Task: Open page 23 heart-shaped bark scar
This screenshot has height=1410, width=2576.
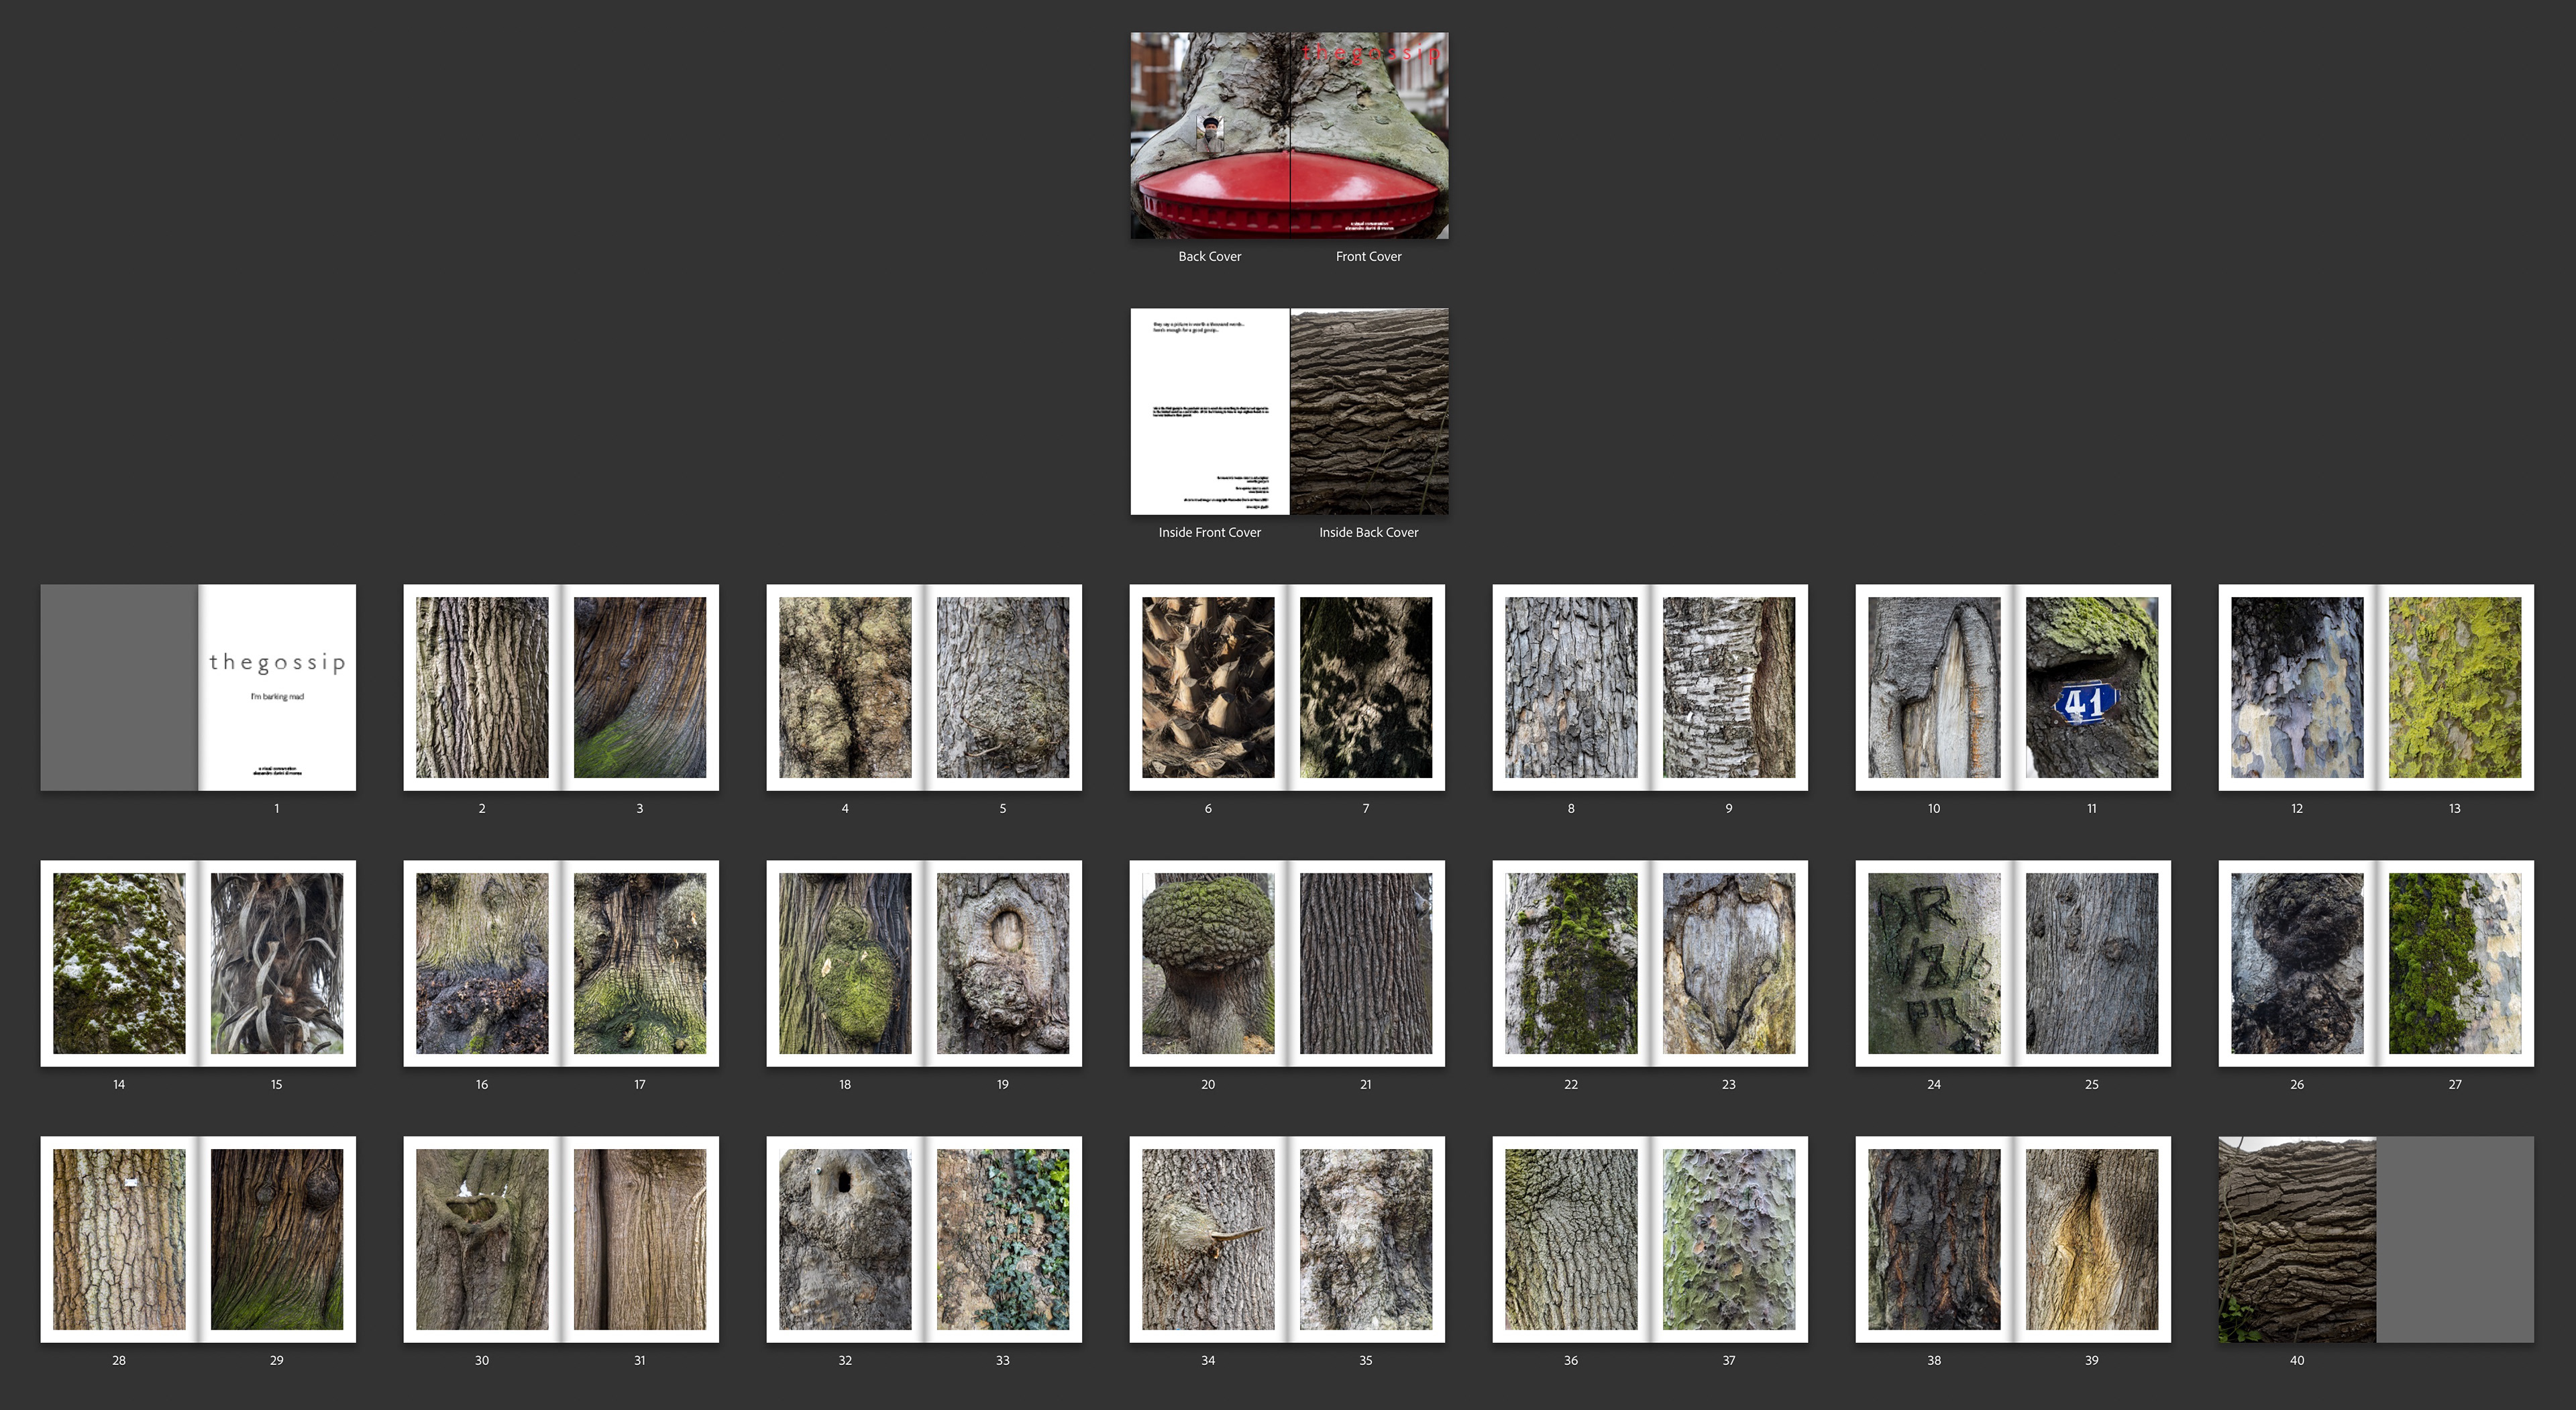Action: [x=1728, y=963]
